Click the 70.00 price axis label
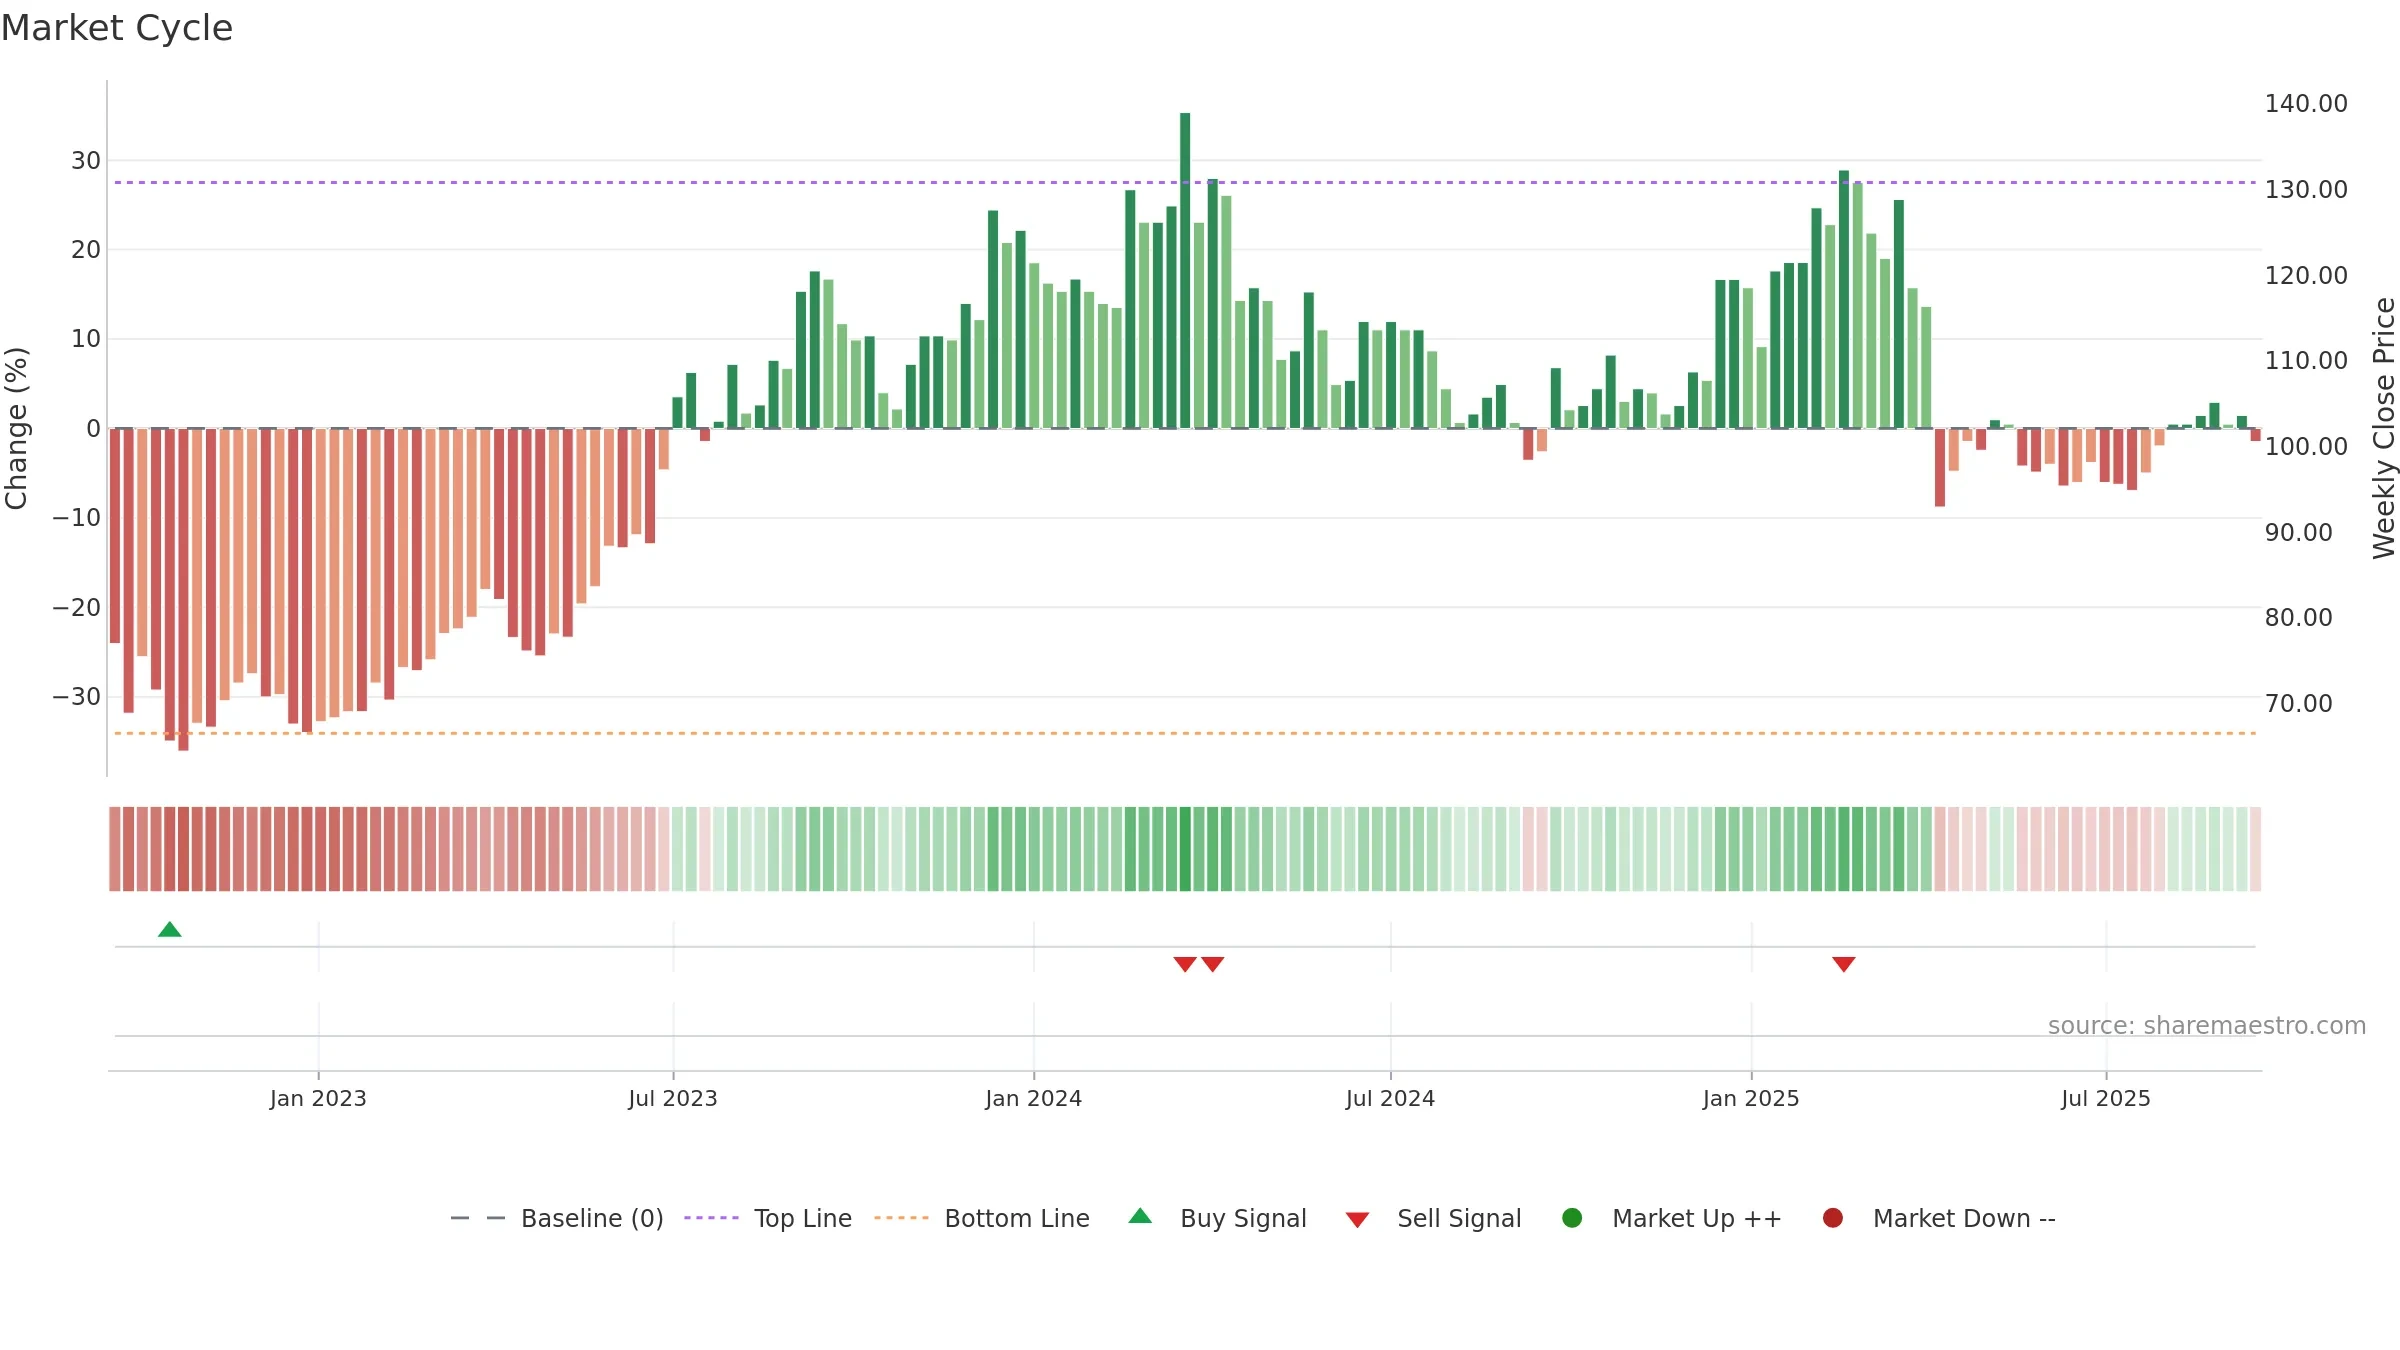Screen dimensions: 2400x1350 2298,704
